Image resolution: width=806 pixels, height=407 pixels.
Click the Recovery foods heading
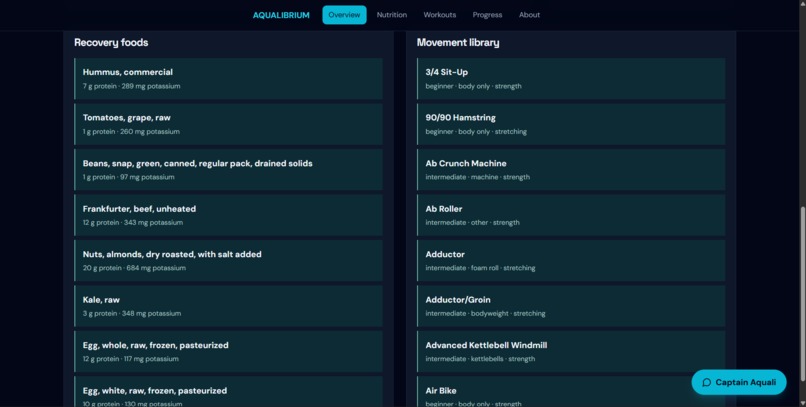click(x=111, y=43)
